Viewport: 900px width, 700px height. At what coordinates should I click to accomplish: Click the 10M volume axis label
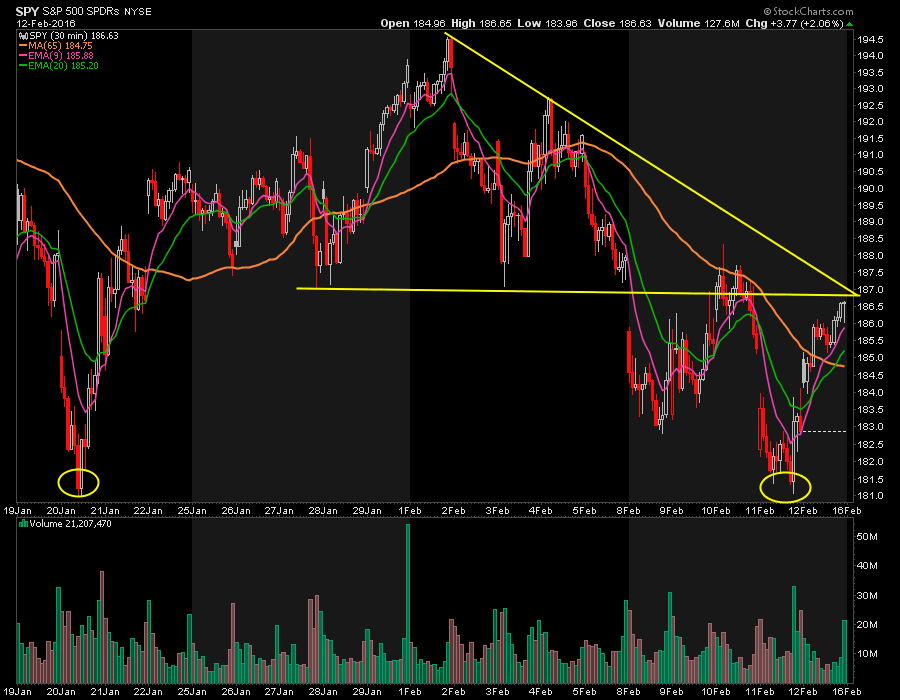pyautogui.click(x=867, y=654)
